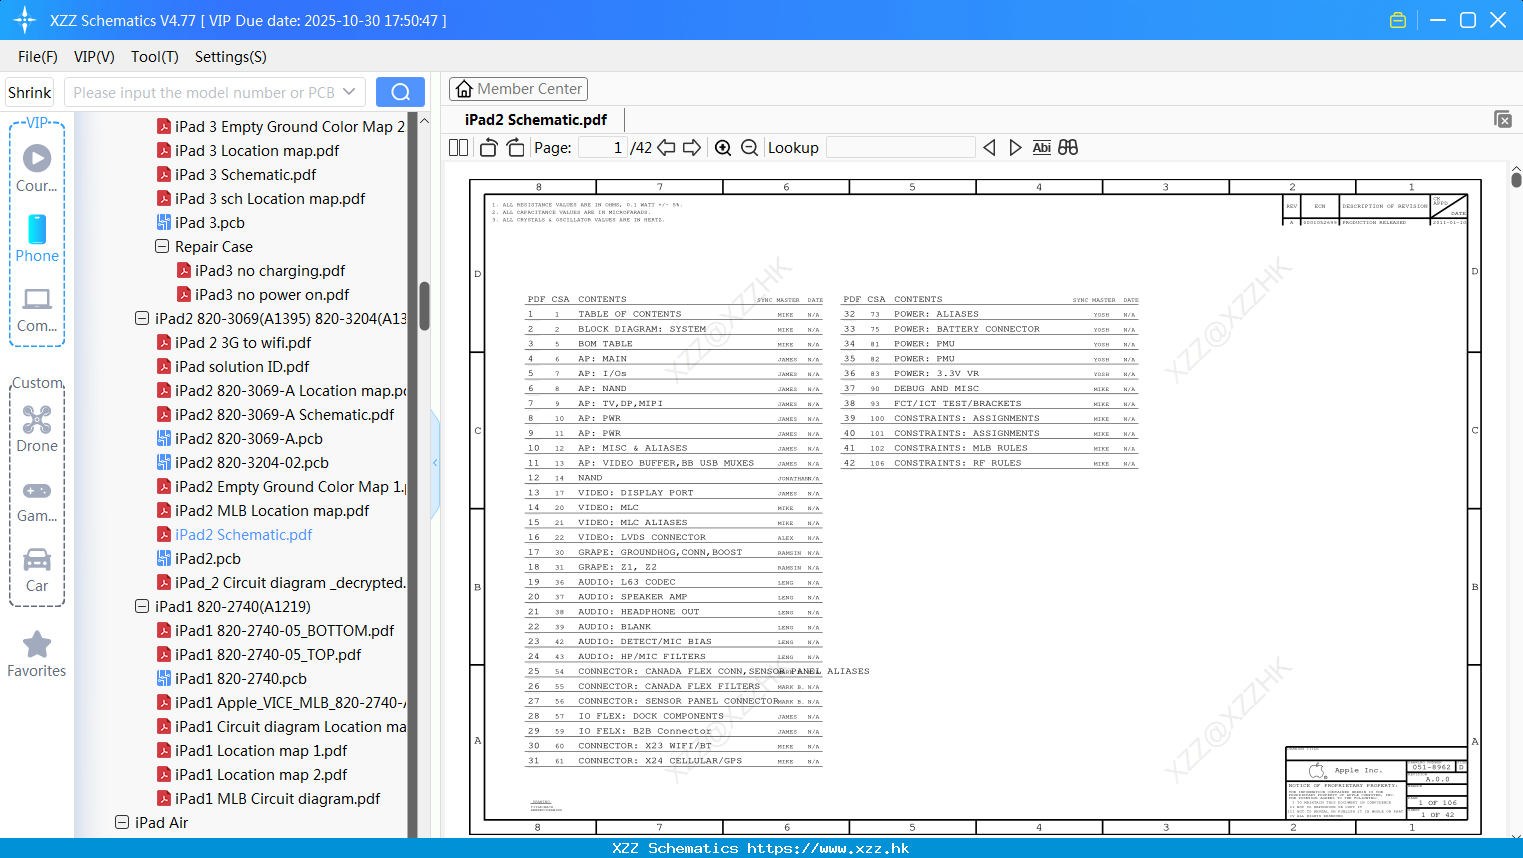Open iPad 3 sch Location map.pdf
The width and height of the screenshot is (1523, 858).
260,198
